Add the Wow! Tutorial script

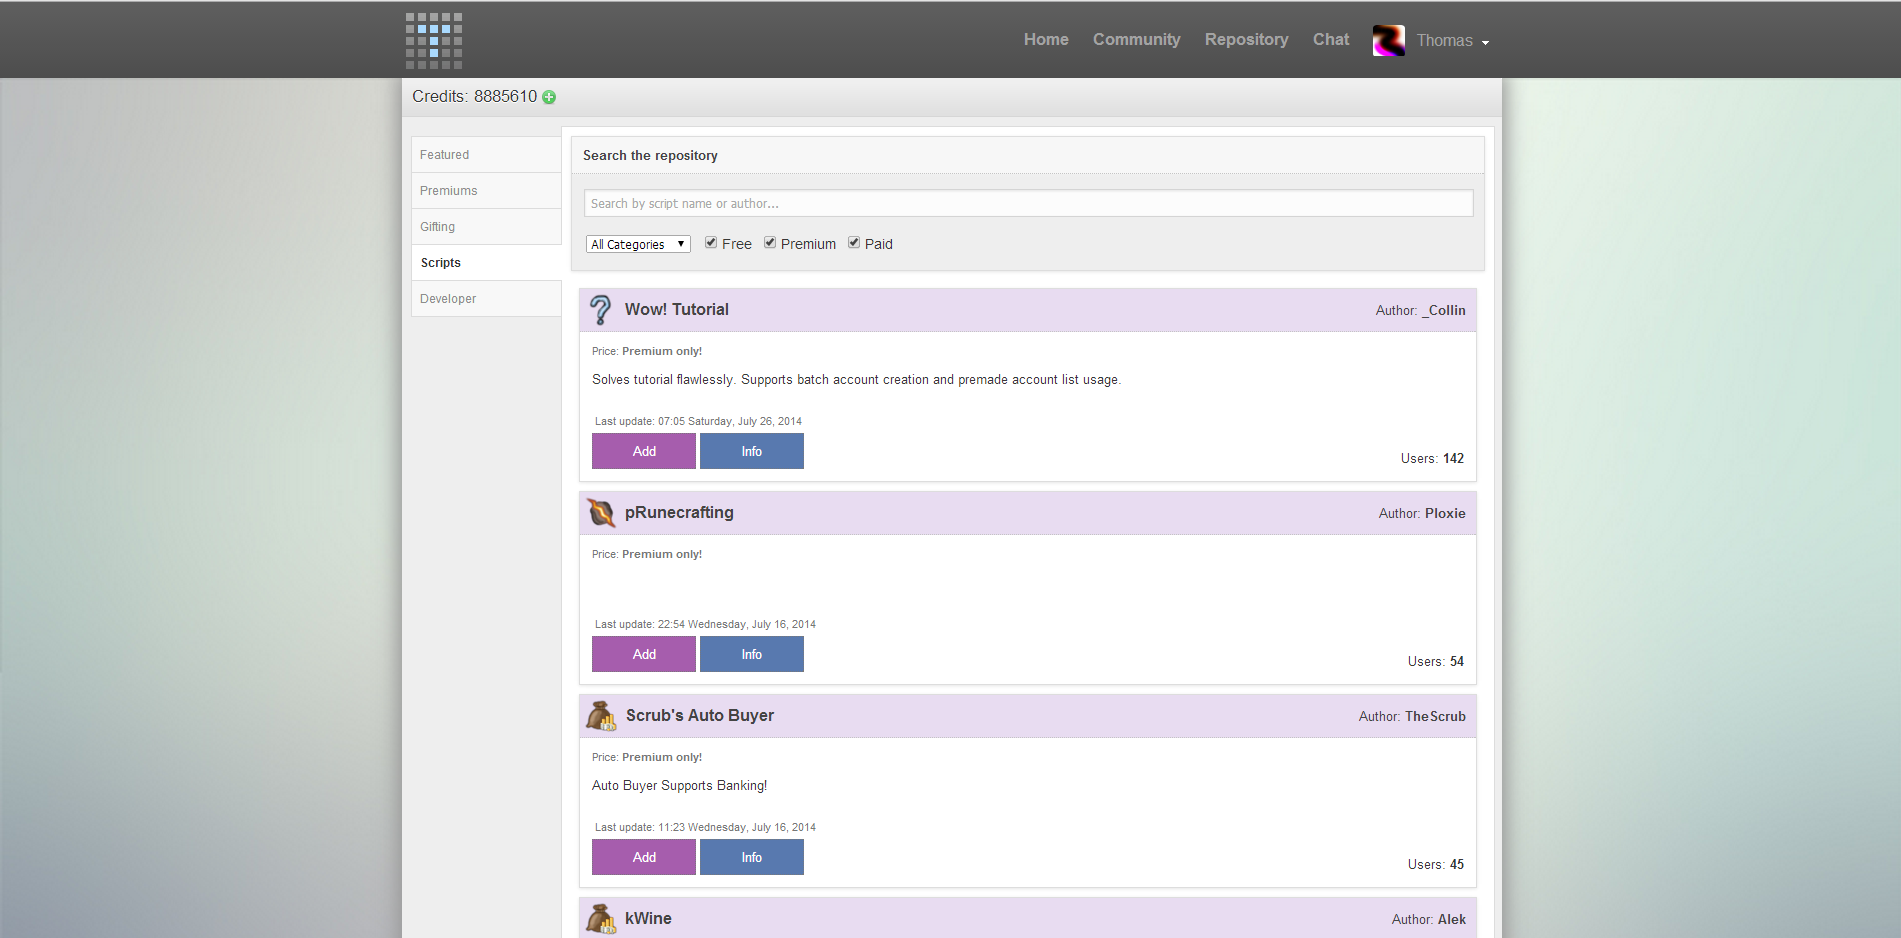tap(644, 451)
